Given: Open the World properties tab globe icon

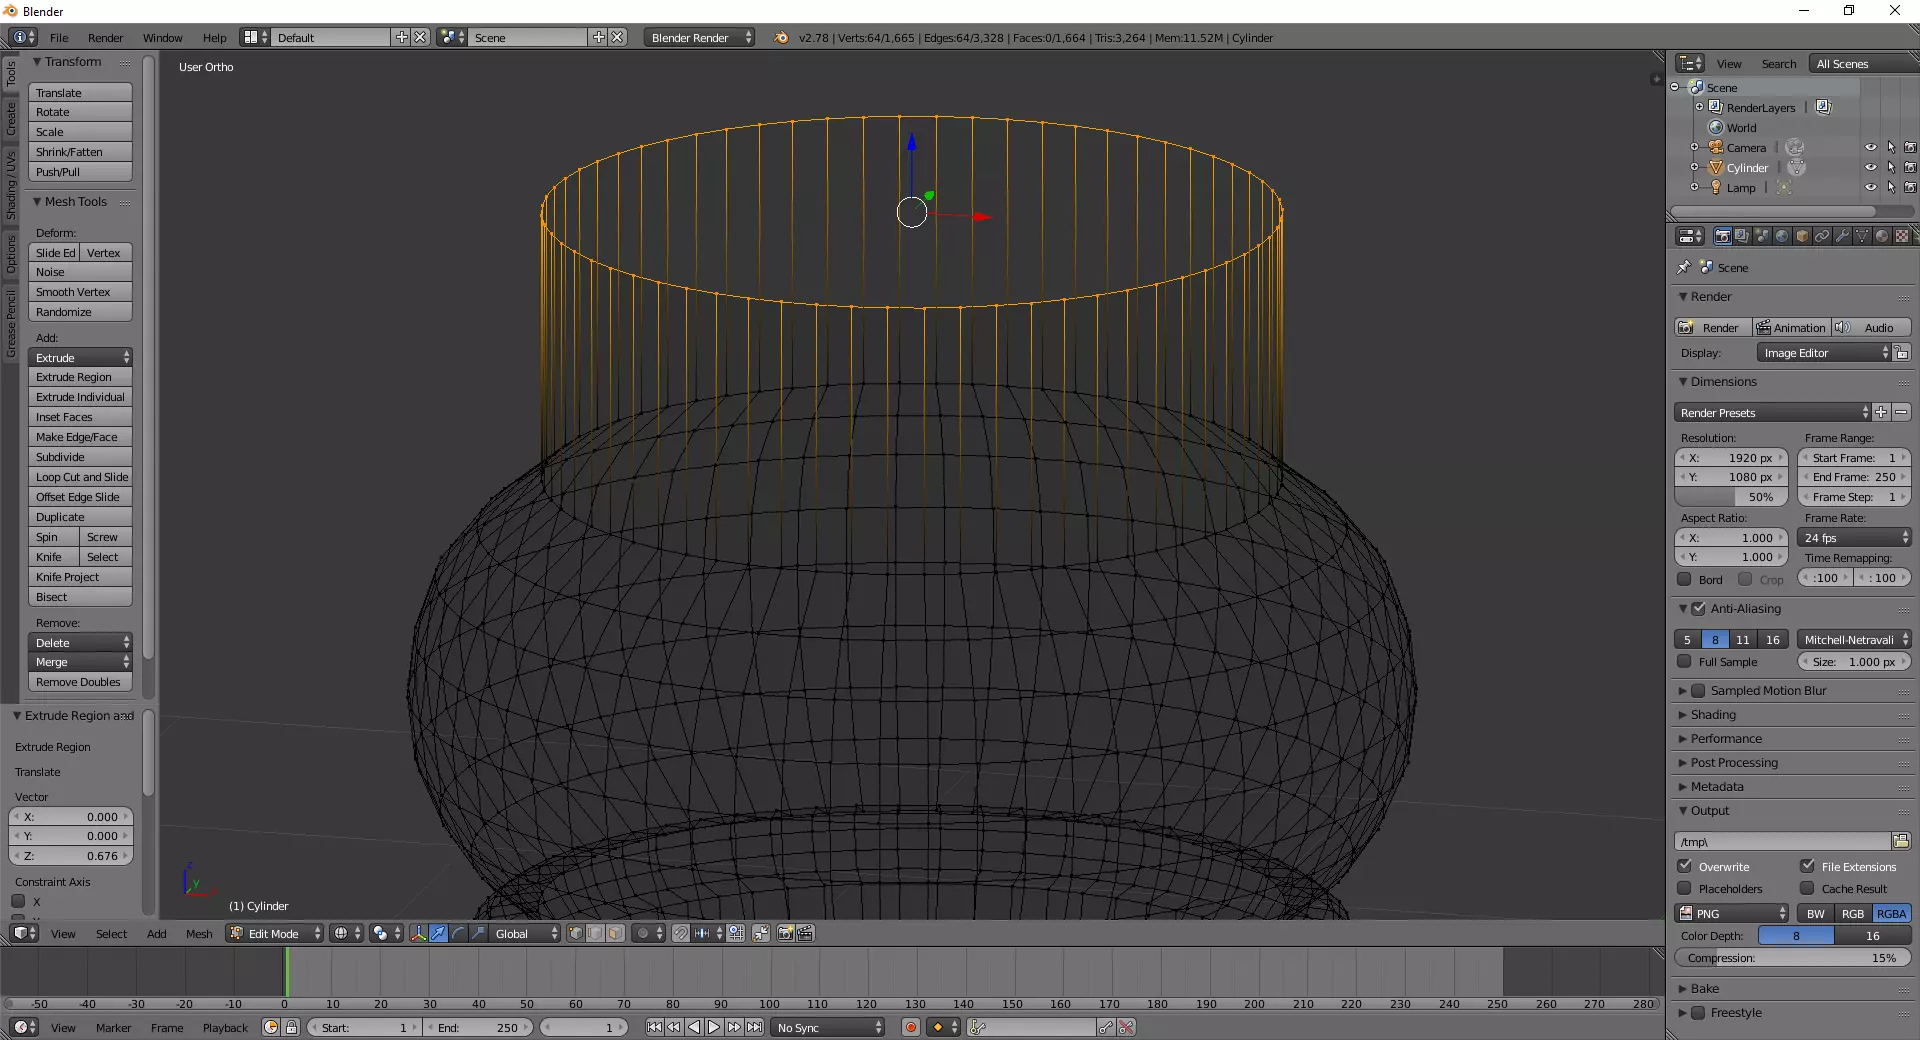Looking at the screenshot, I should click(1782, 237).
